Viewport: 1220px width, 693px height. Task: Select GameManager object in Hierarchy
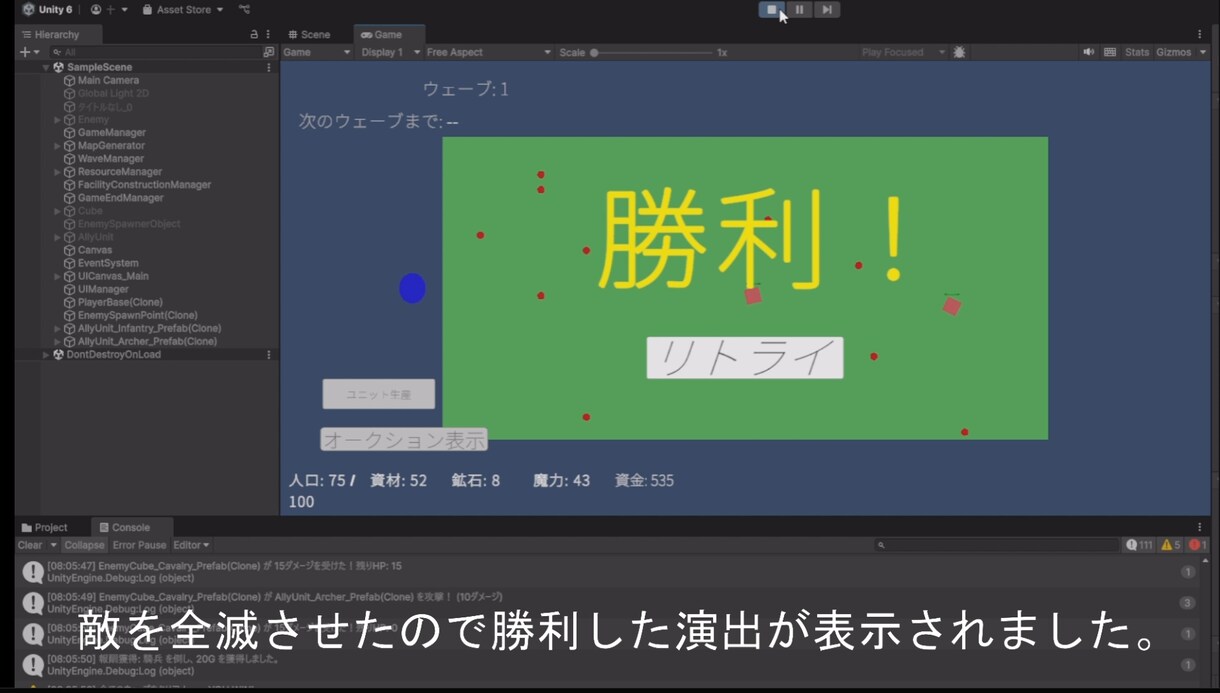pyautogui.click(x=111, y=132)
